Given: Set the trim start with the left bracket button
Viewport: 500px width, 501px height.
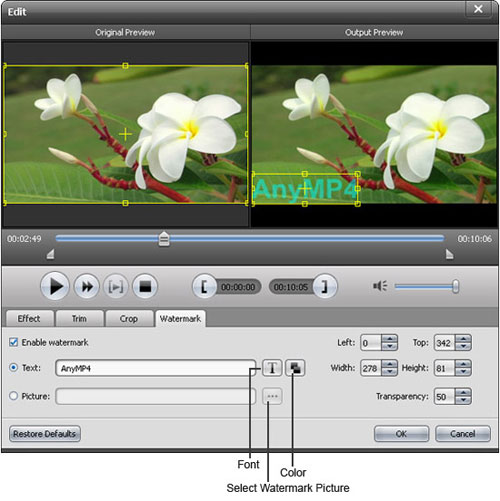Looking at the screenshot, I should [204, 286].
